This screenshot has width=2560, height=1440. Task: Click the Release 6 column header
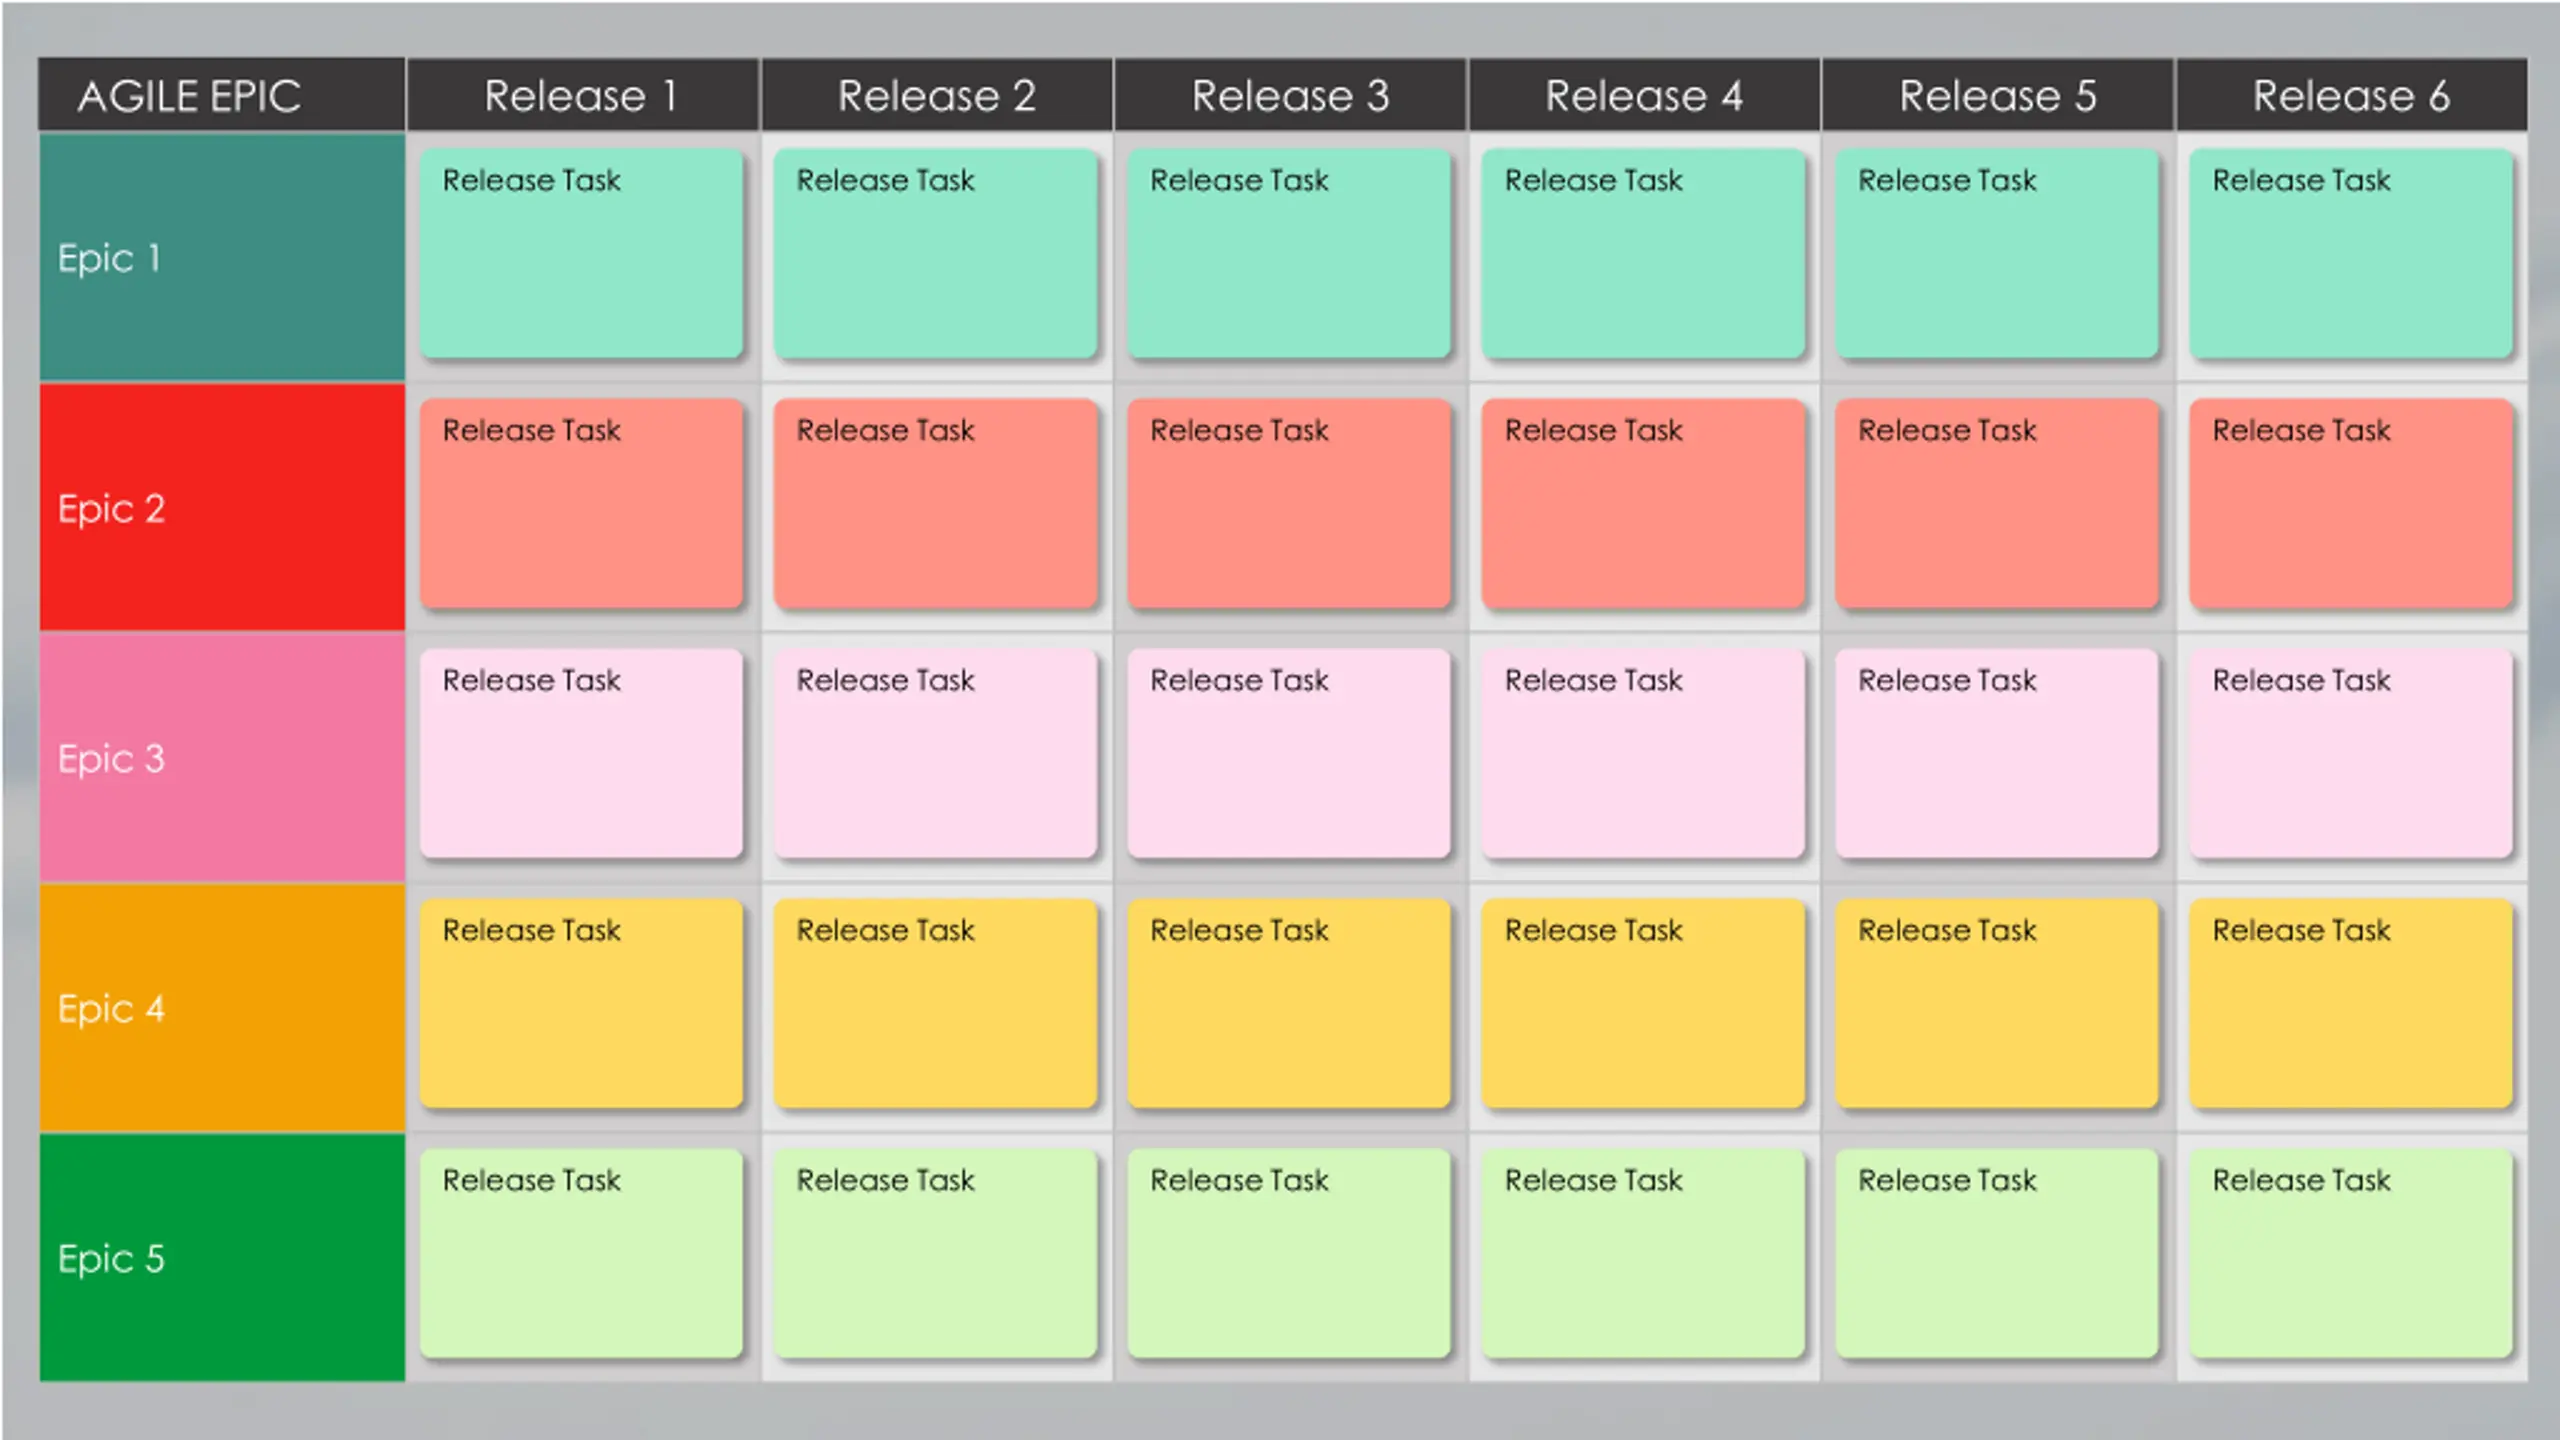pos(2351,96)
